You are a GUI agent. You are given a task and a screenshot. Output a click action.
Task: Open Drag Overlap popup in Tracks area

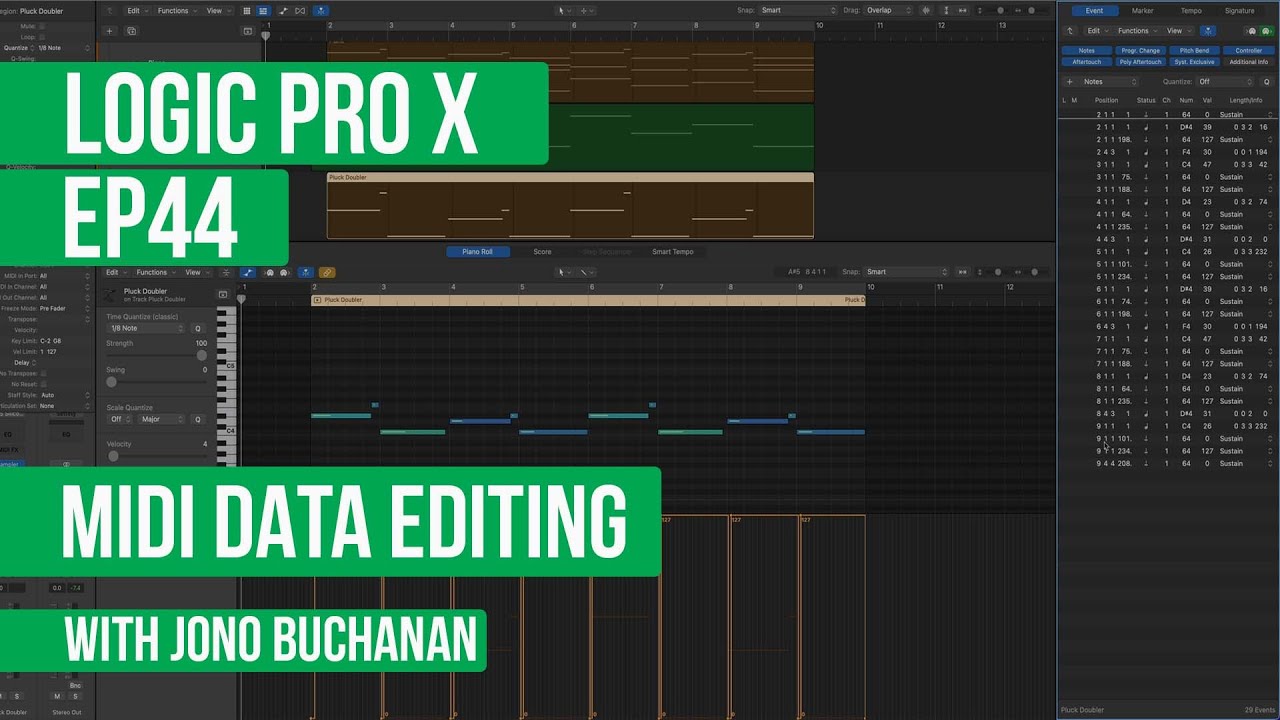tap(887, 11)
